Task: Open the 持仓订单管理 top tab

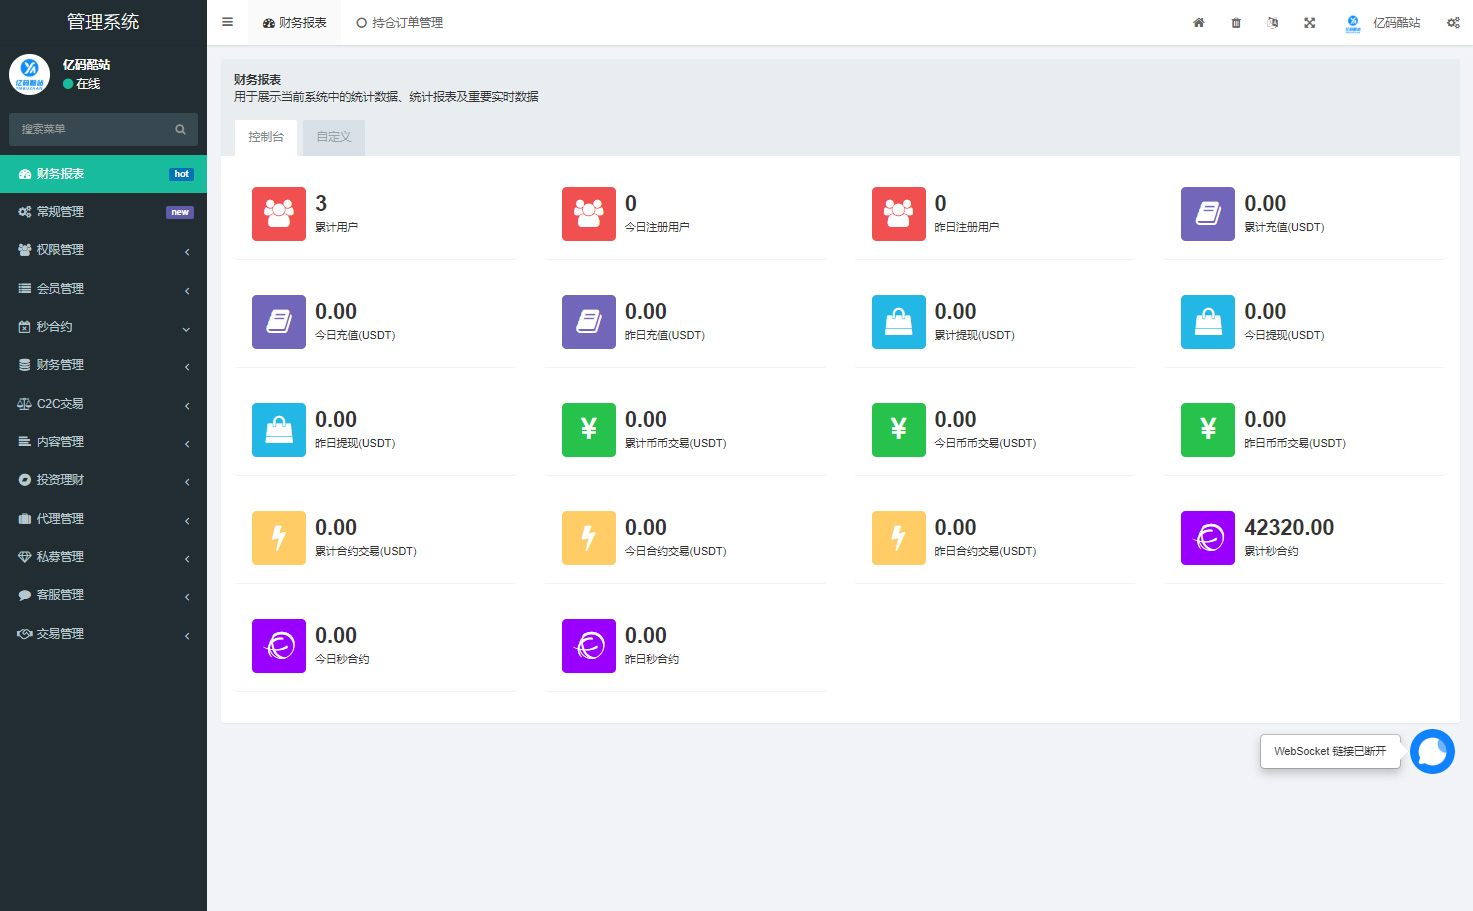Action: tap(400, 23)
